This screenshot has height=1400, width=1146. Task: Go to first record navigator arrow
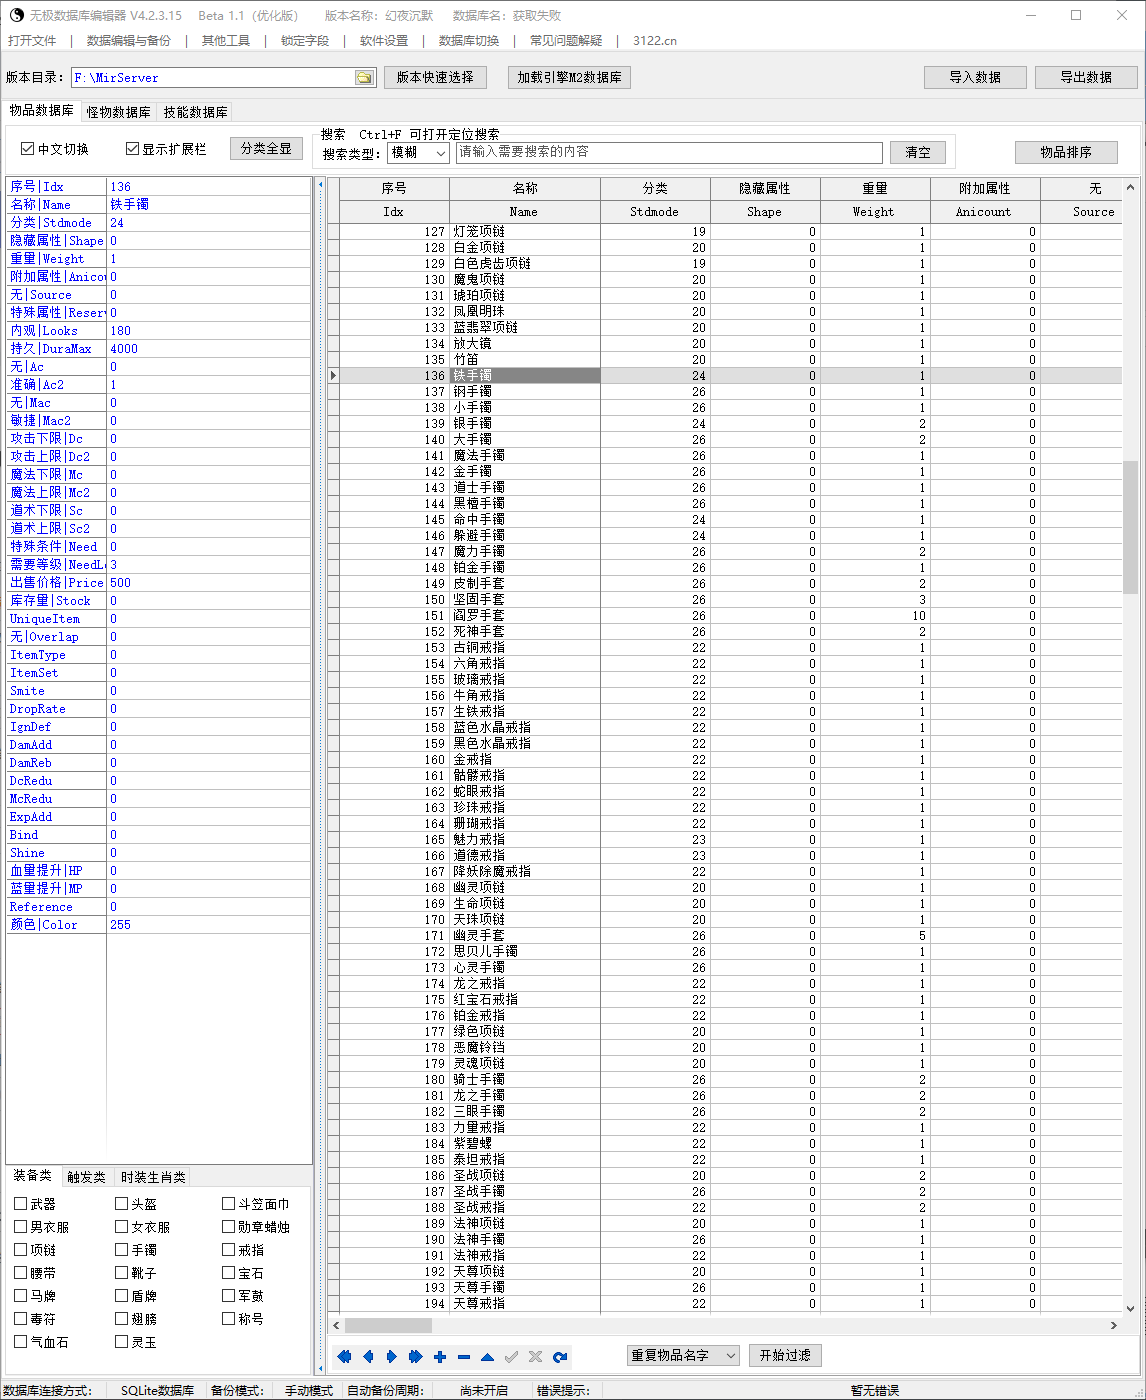(x=345, y=1357)
